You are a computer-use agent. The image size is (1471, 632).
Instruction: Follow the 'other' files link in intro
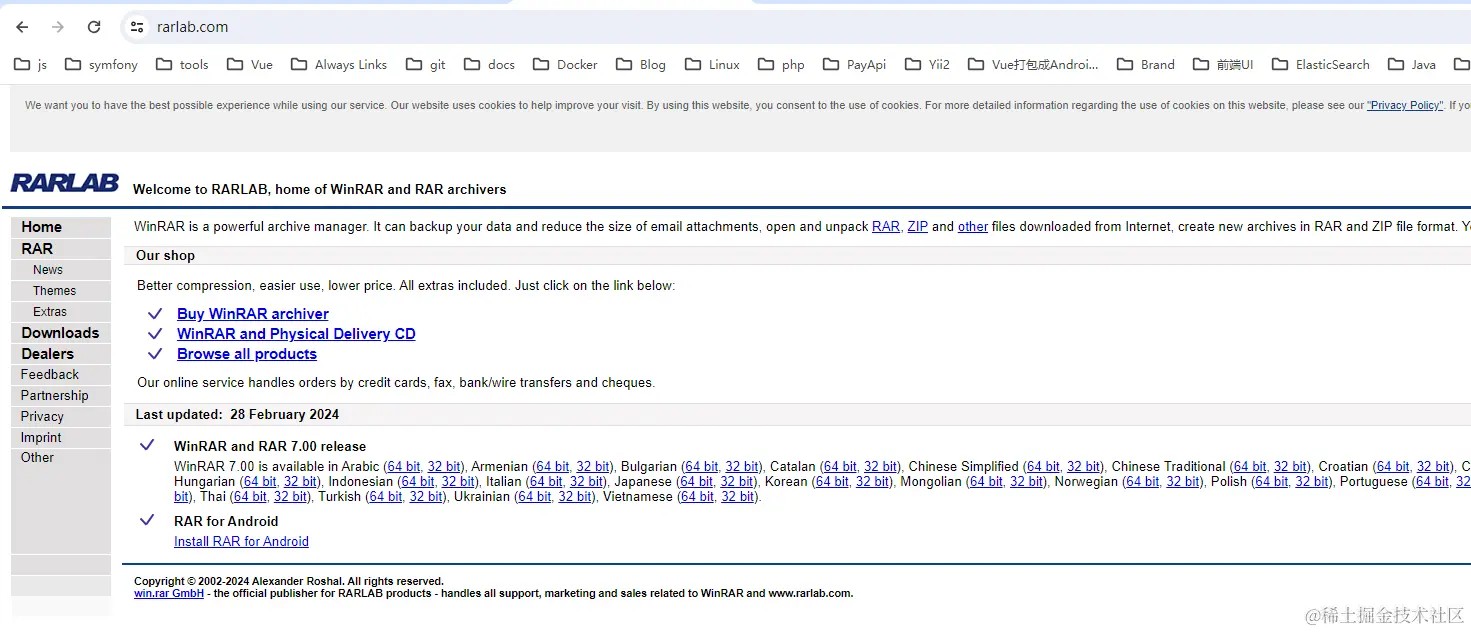[973, 227]
